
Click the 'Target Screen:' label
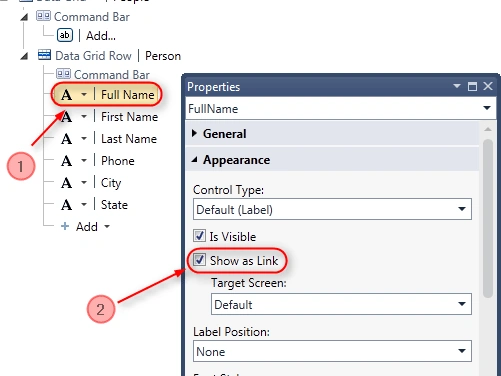tap(249, 283)
